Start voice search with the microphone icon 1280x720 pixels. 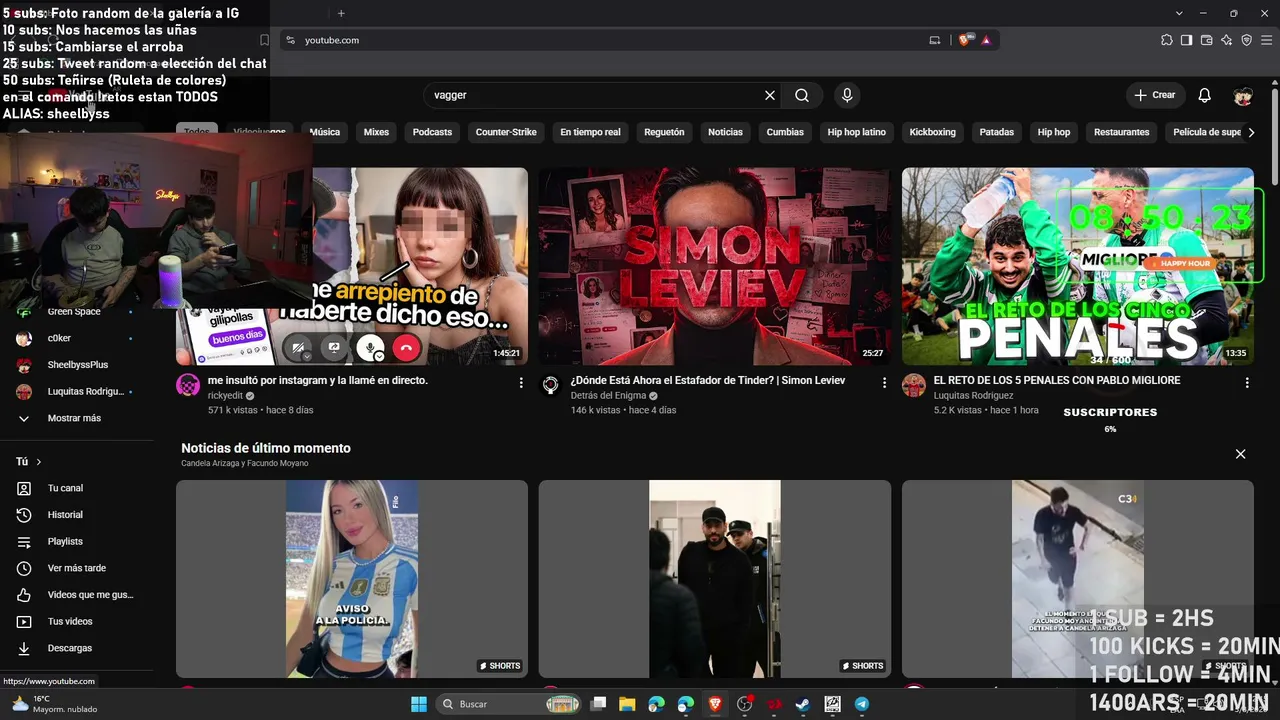coord(847,95)
